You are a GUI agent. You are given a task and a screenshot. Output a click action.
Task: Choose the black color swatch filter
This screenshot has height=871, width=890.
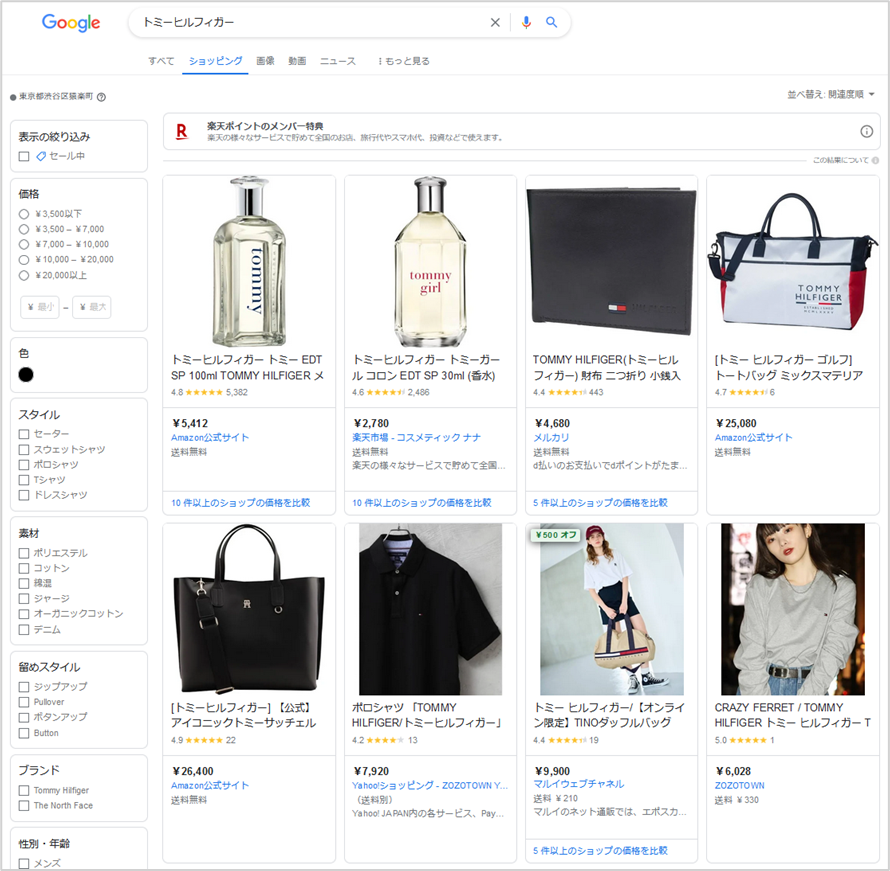26,375
